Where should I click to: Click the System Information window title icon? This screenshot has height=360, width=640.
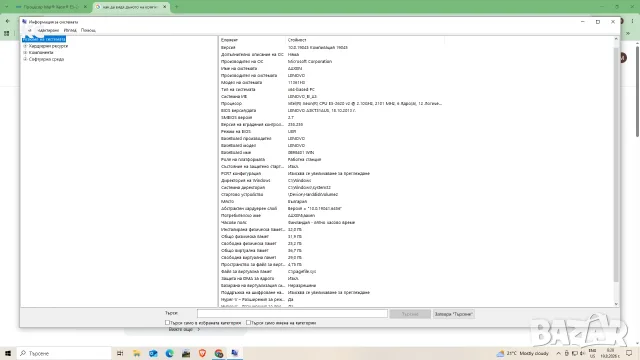coord(24,22)
